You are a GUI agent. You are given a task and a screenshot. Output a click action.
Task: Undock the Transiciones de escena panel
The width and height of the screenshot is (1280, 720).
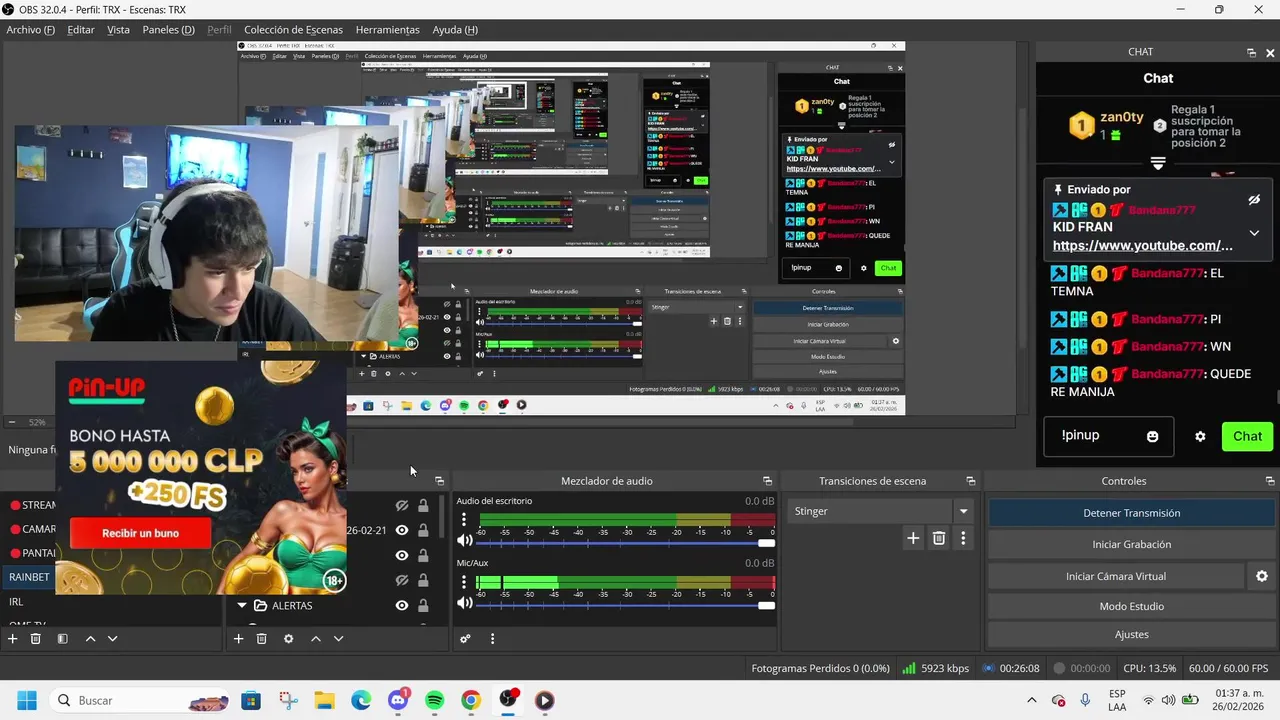coord(970,481)
